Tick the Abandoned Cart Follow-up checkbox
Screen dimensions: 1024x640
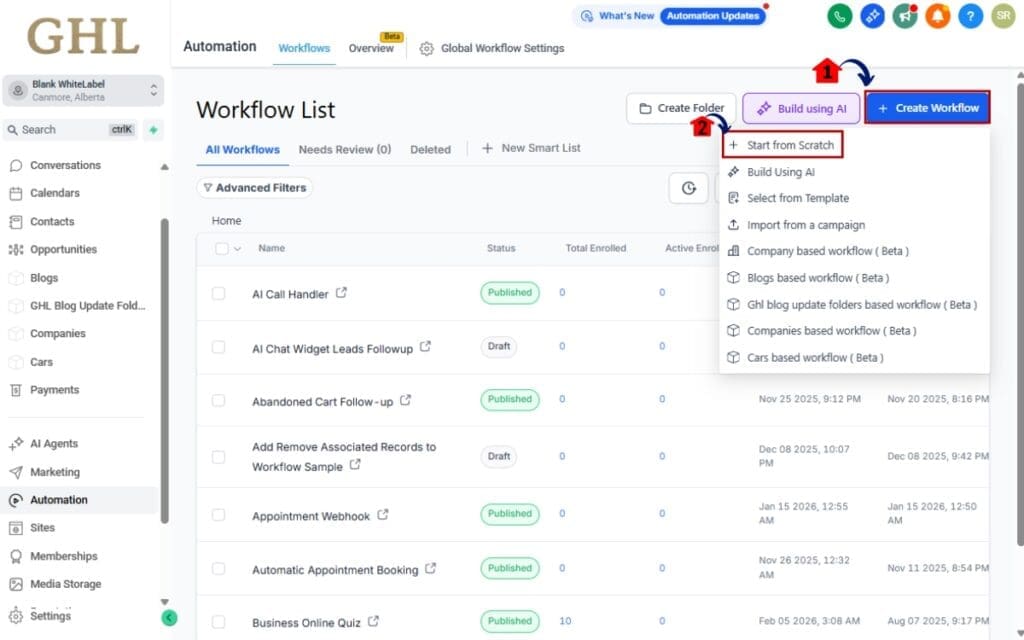click(219, 400)
